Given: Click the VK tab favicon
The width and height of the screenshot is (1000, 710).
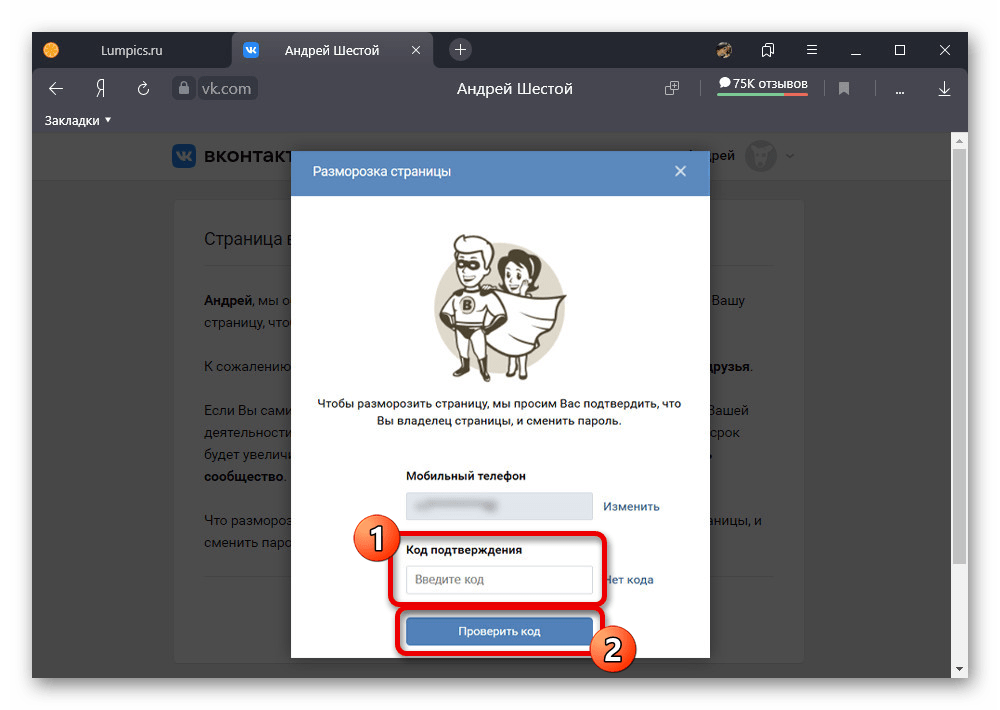Looking at the screenshot, I should 251,50.
